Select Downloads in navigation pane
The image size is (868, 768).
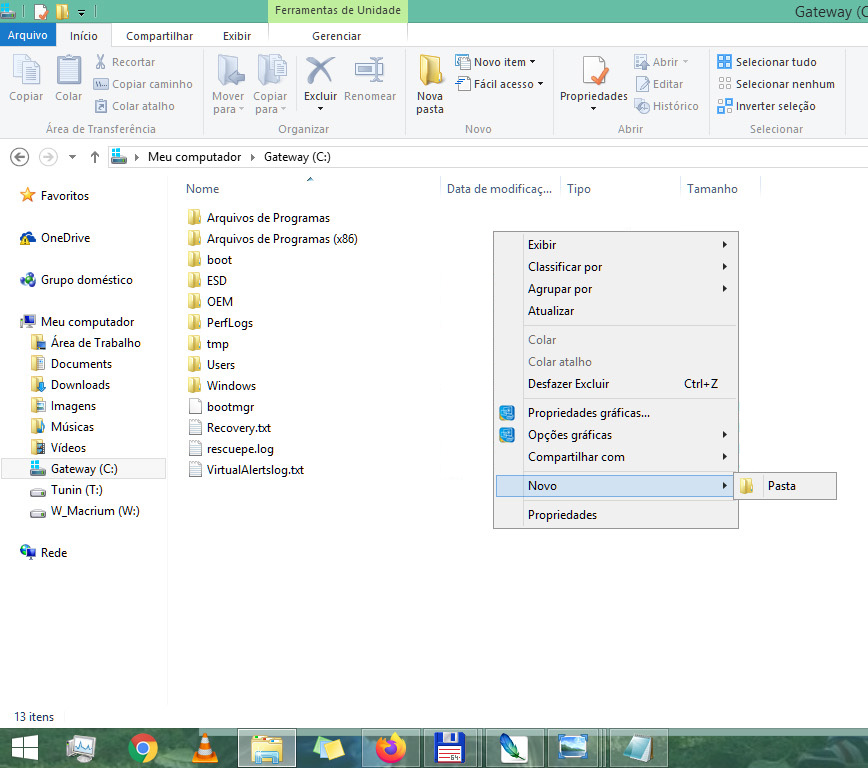pyautogui.click(x=80, y=385)
